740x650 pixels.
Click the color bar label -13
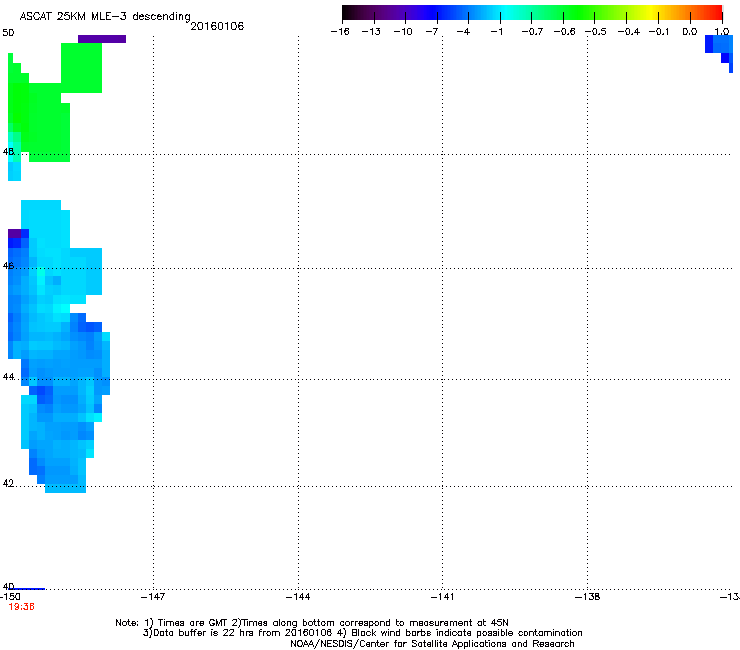[x=371, y=32]
